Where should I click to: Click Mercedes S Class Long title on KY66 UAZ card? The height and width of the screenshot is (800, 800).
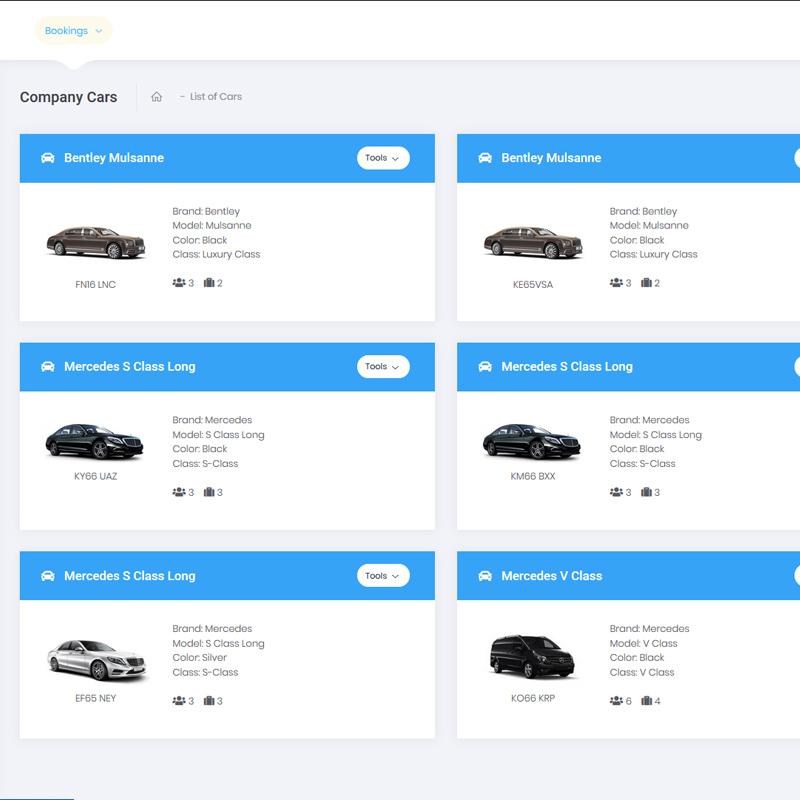[x=130, y=367]
